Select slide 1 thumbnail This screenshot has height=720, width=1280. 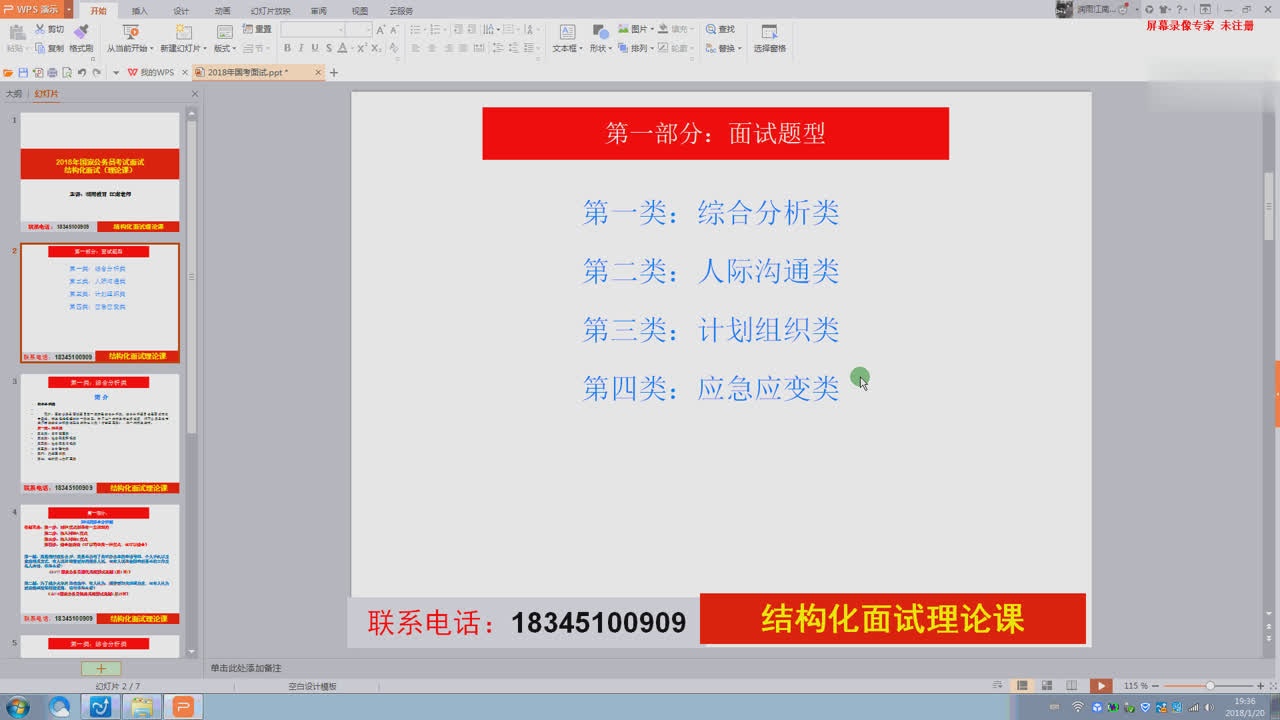pos(100,172)
